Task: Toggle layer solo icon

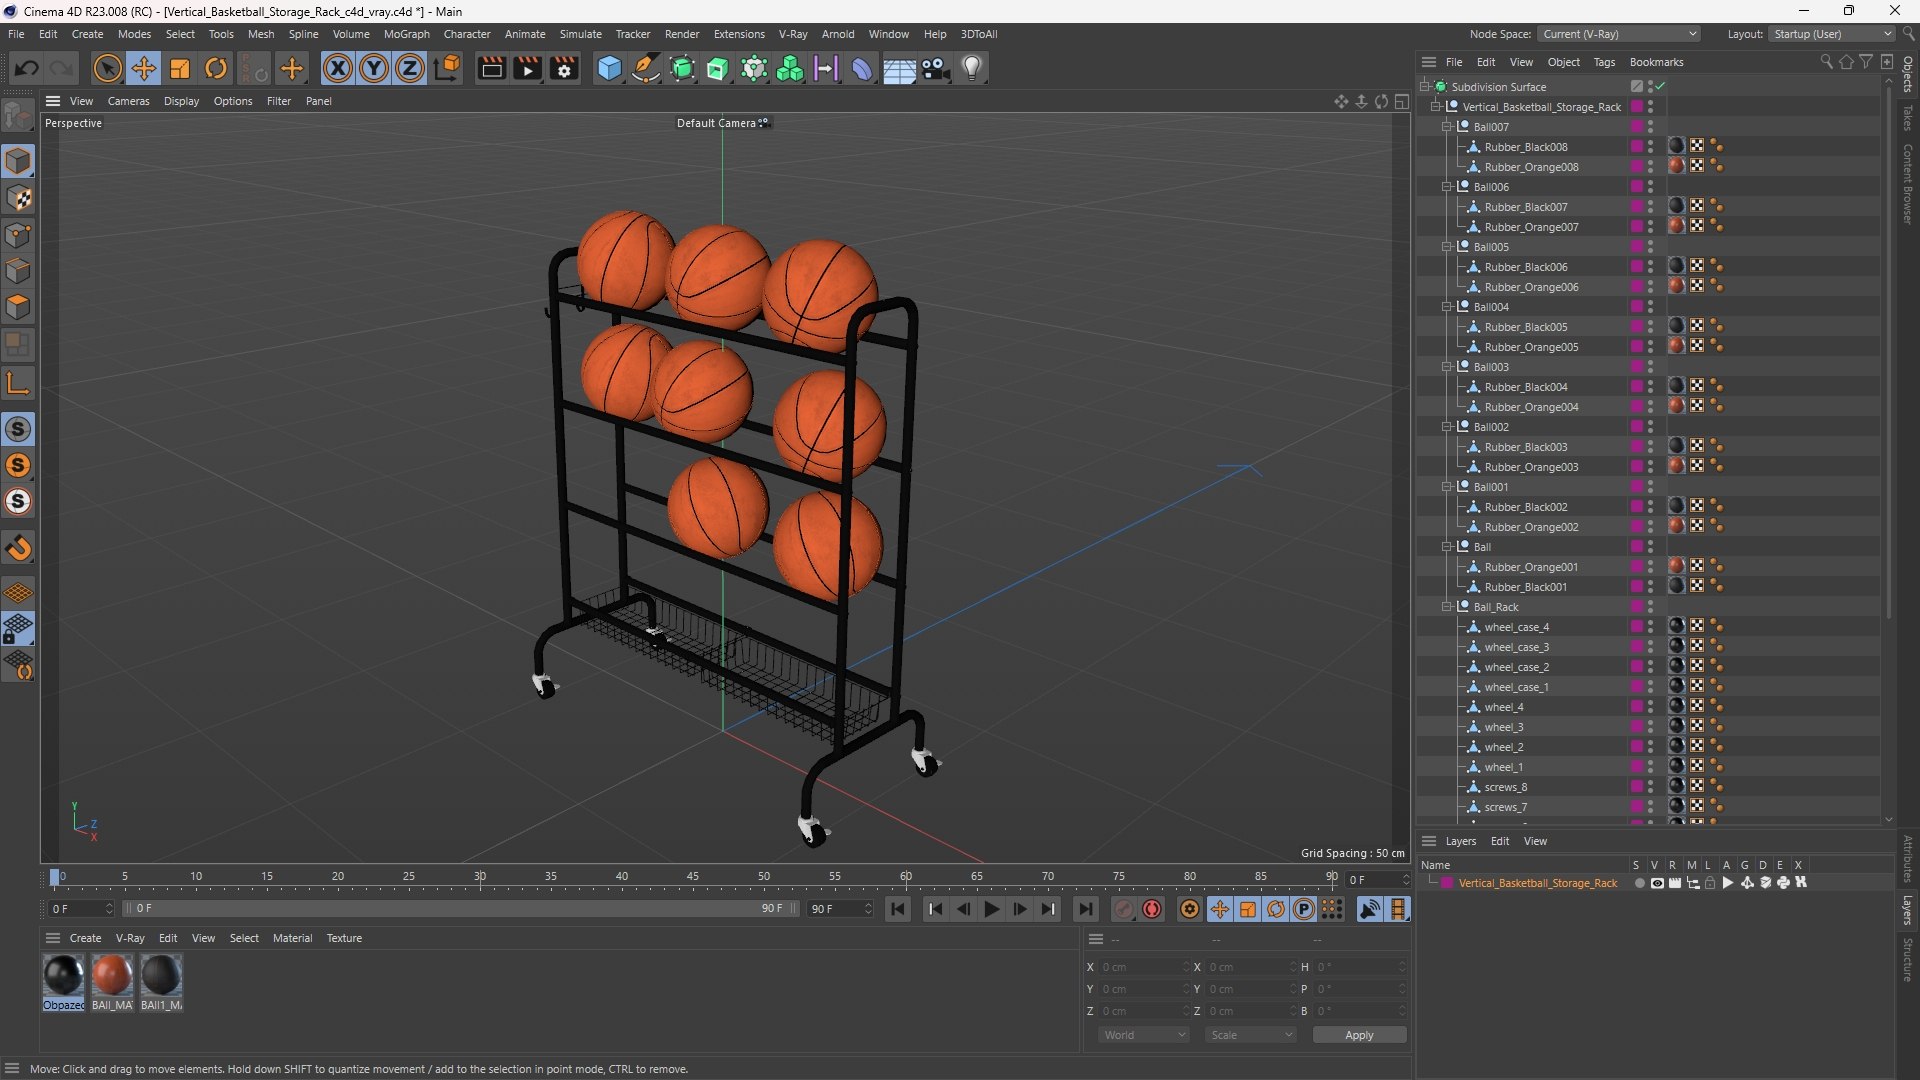Action: click(1639, 883)
